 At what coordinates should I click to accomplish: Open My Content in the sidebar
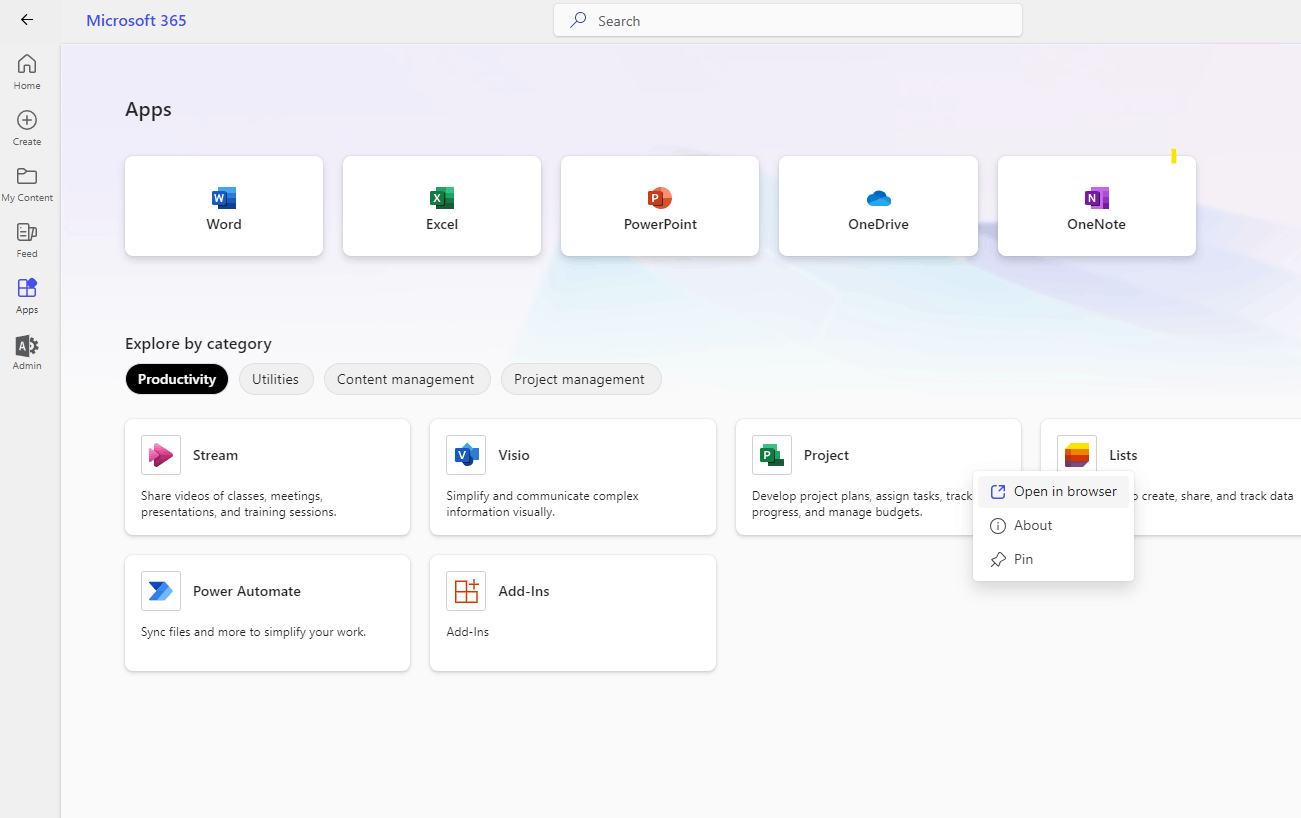tap(27, 184)
